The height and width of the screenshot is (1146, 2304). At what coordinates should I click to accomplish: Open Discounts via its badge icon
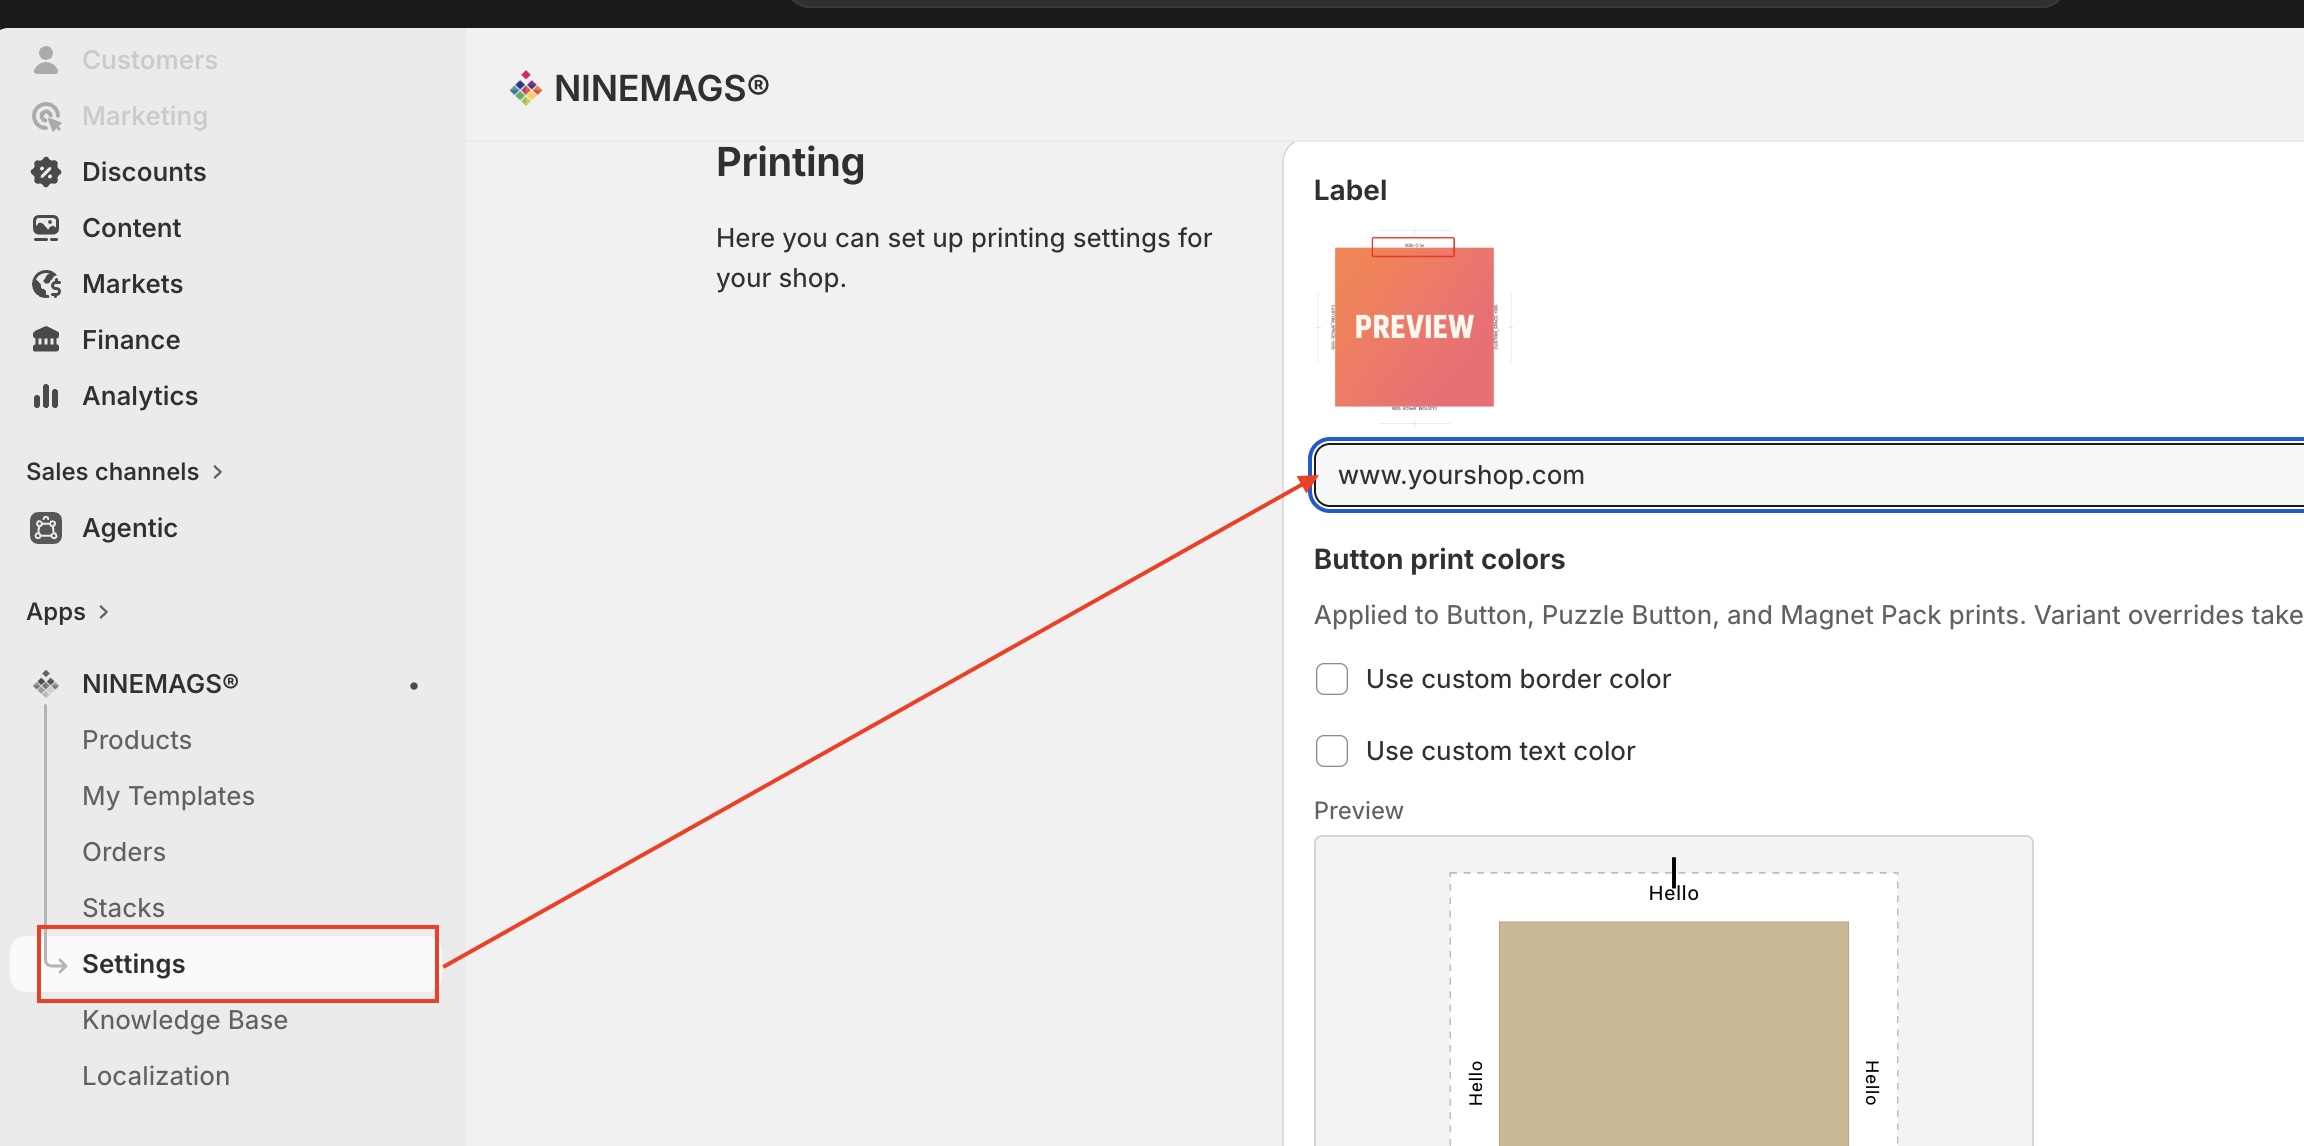[46, 172]
